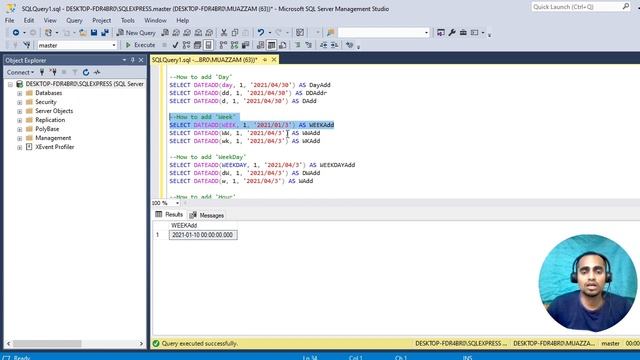Click the Undo arrow icon
This screenshot has width=640, height=360.
pyautogui.click(x=260, y=33)
